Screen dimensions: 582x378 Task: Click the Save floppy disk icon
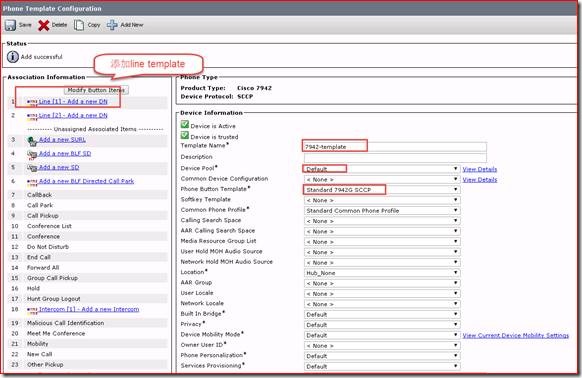pos(10,25)
